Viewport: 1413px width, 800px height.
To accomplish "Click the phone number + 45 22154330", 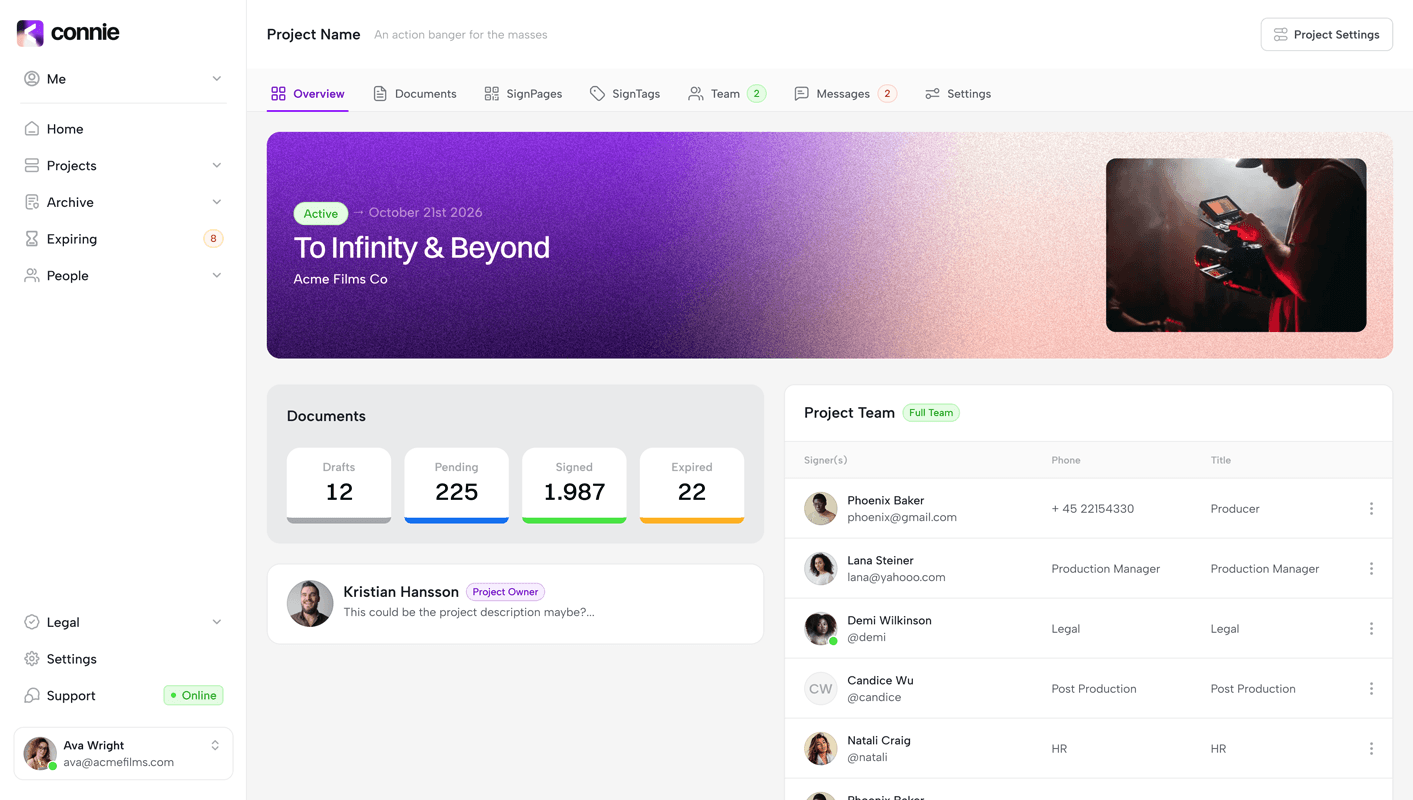I will 1092,509.
